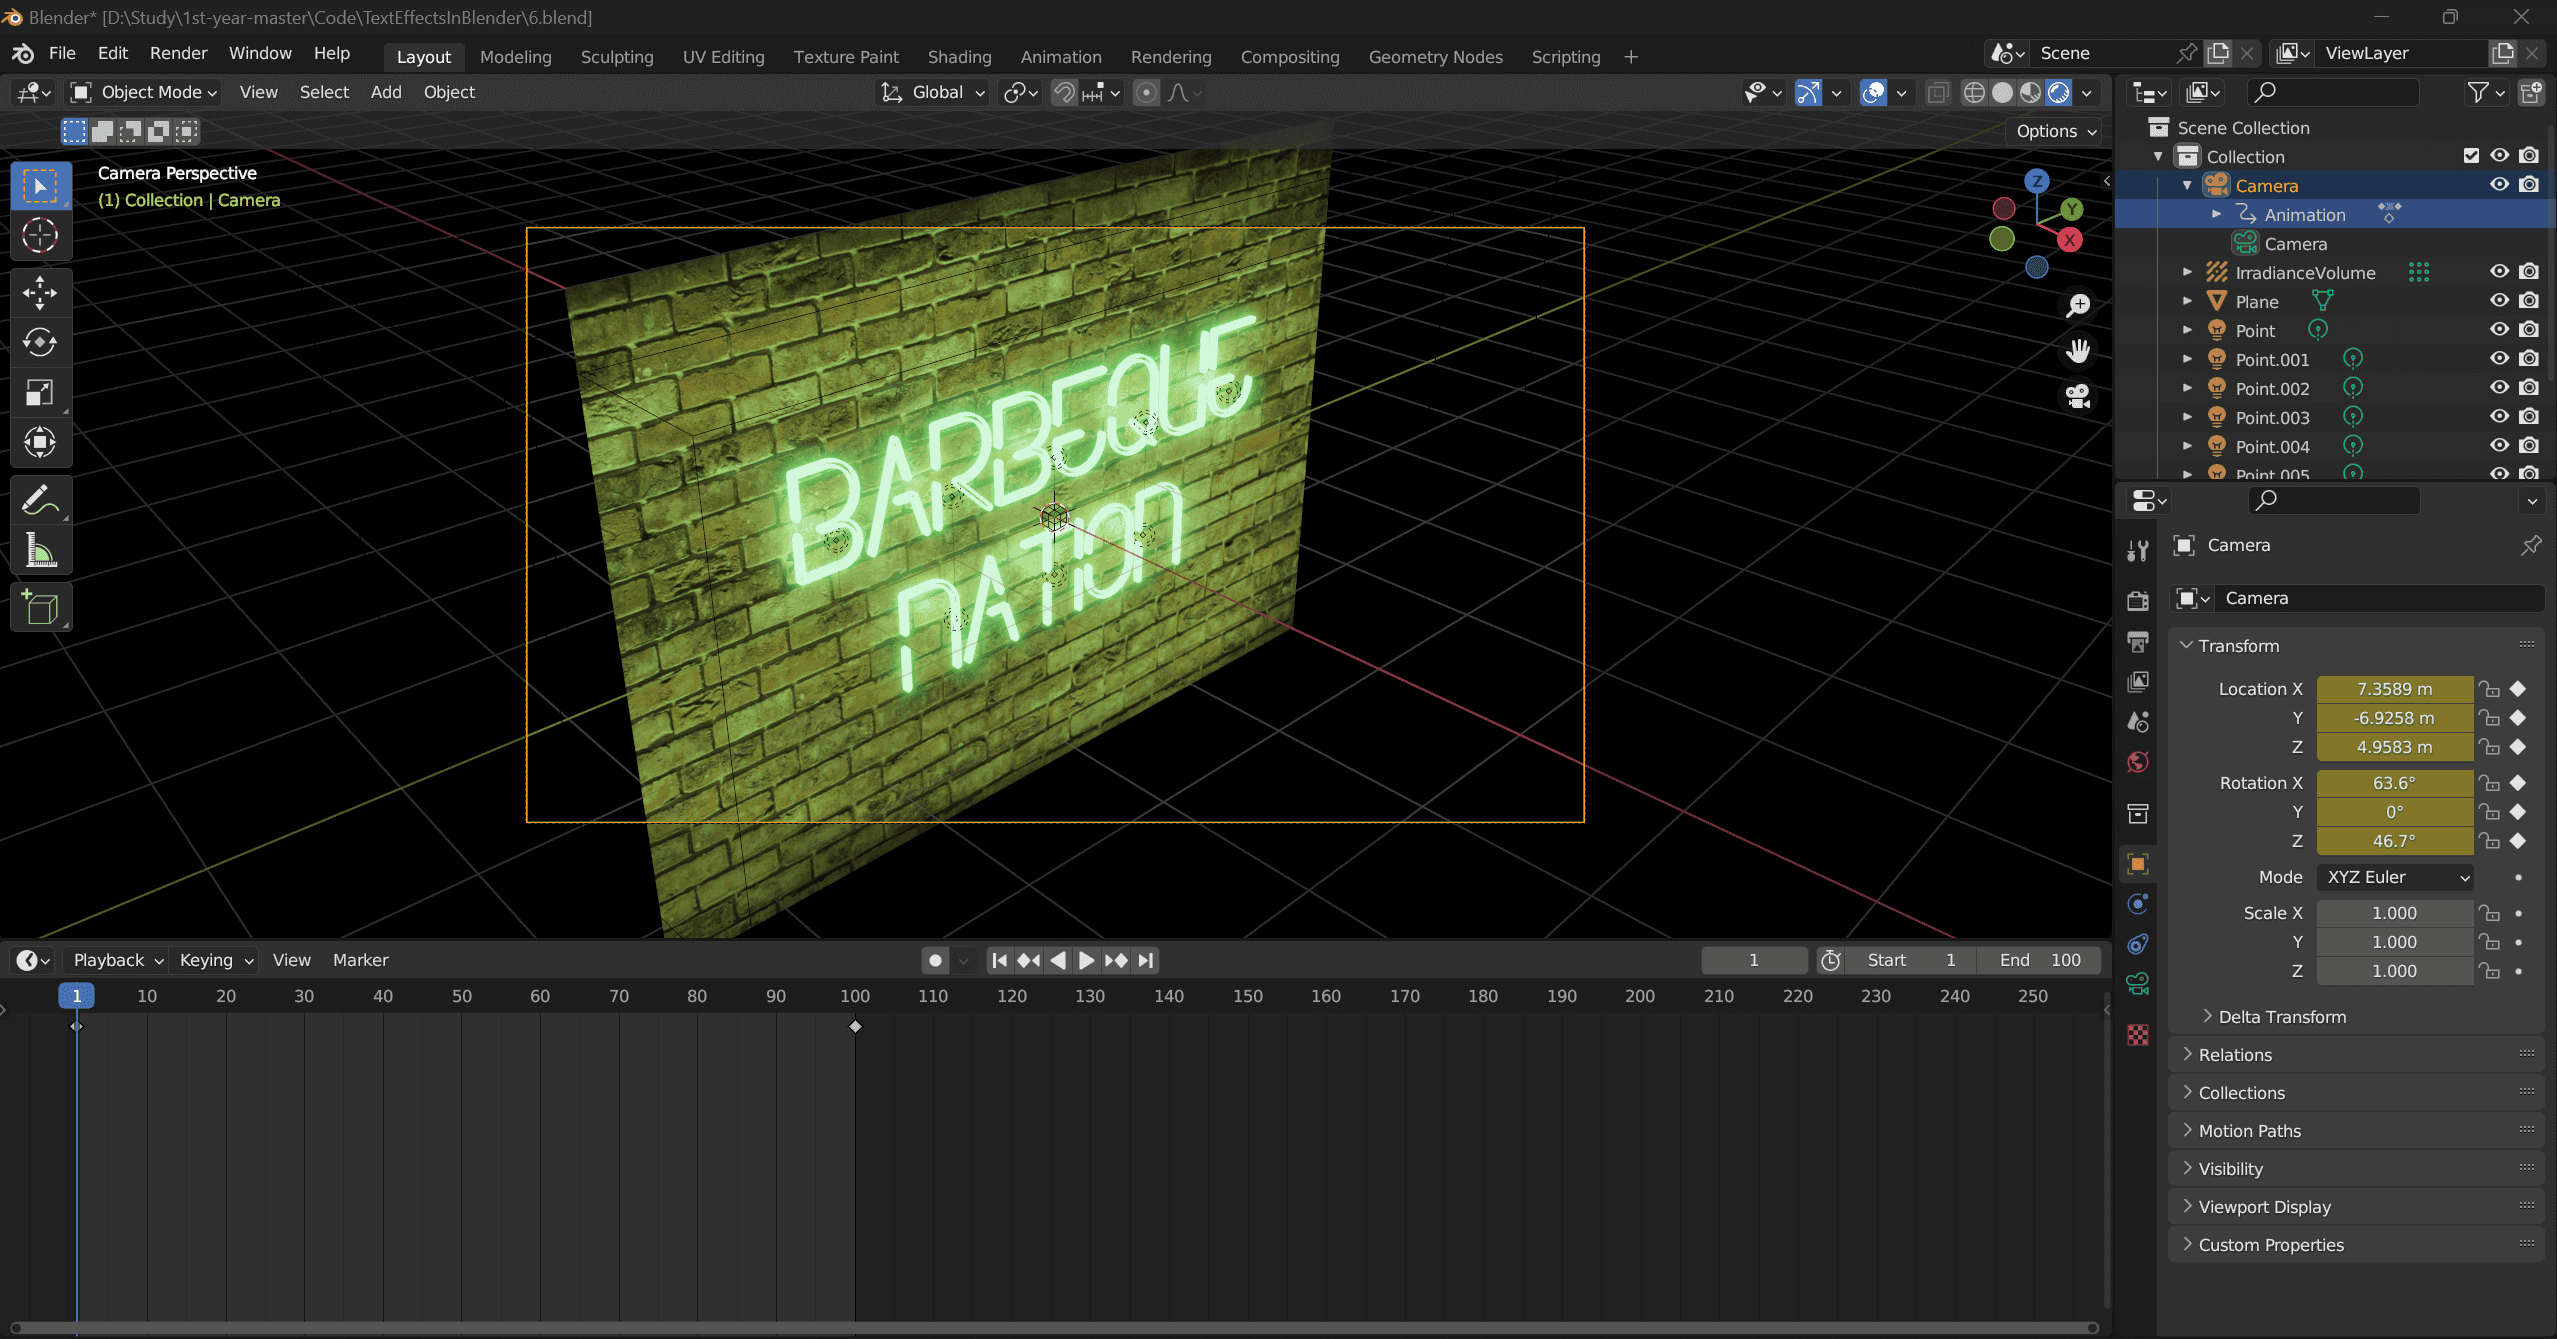Viewport: 2557px width, 1339px height.
Task: Select the keyframe diamond at frame 100
Action: pos(855,1026)
